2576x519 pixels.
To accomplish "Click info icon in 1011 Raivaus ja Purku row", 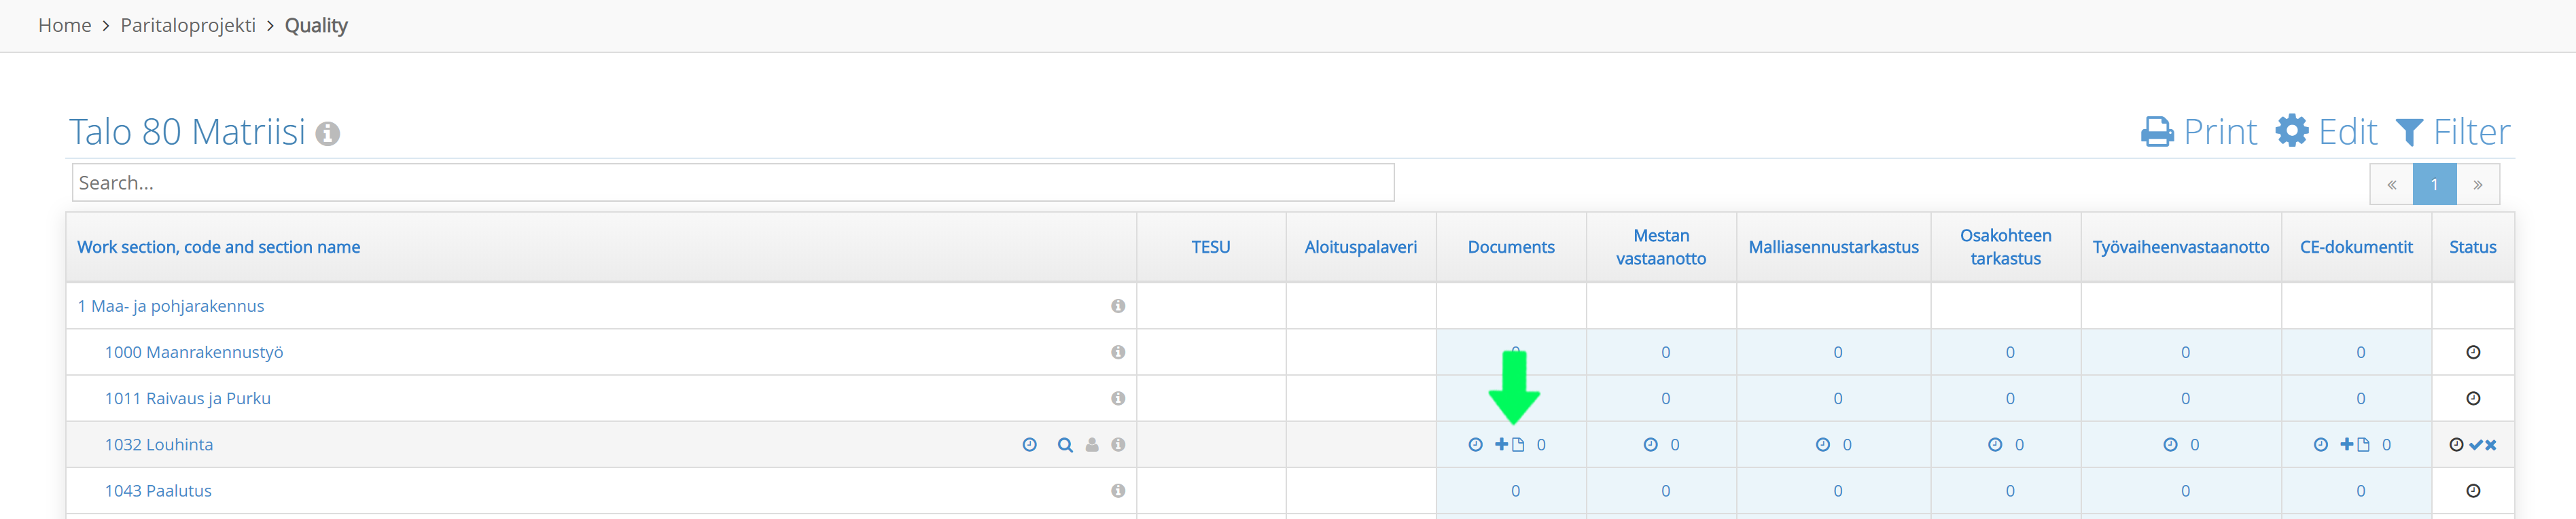I will [x=1118, y=398].
